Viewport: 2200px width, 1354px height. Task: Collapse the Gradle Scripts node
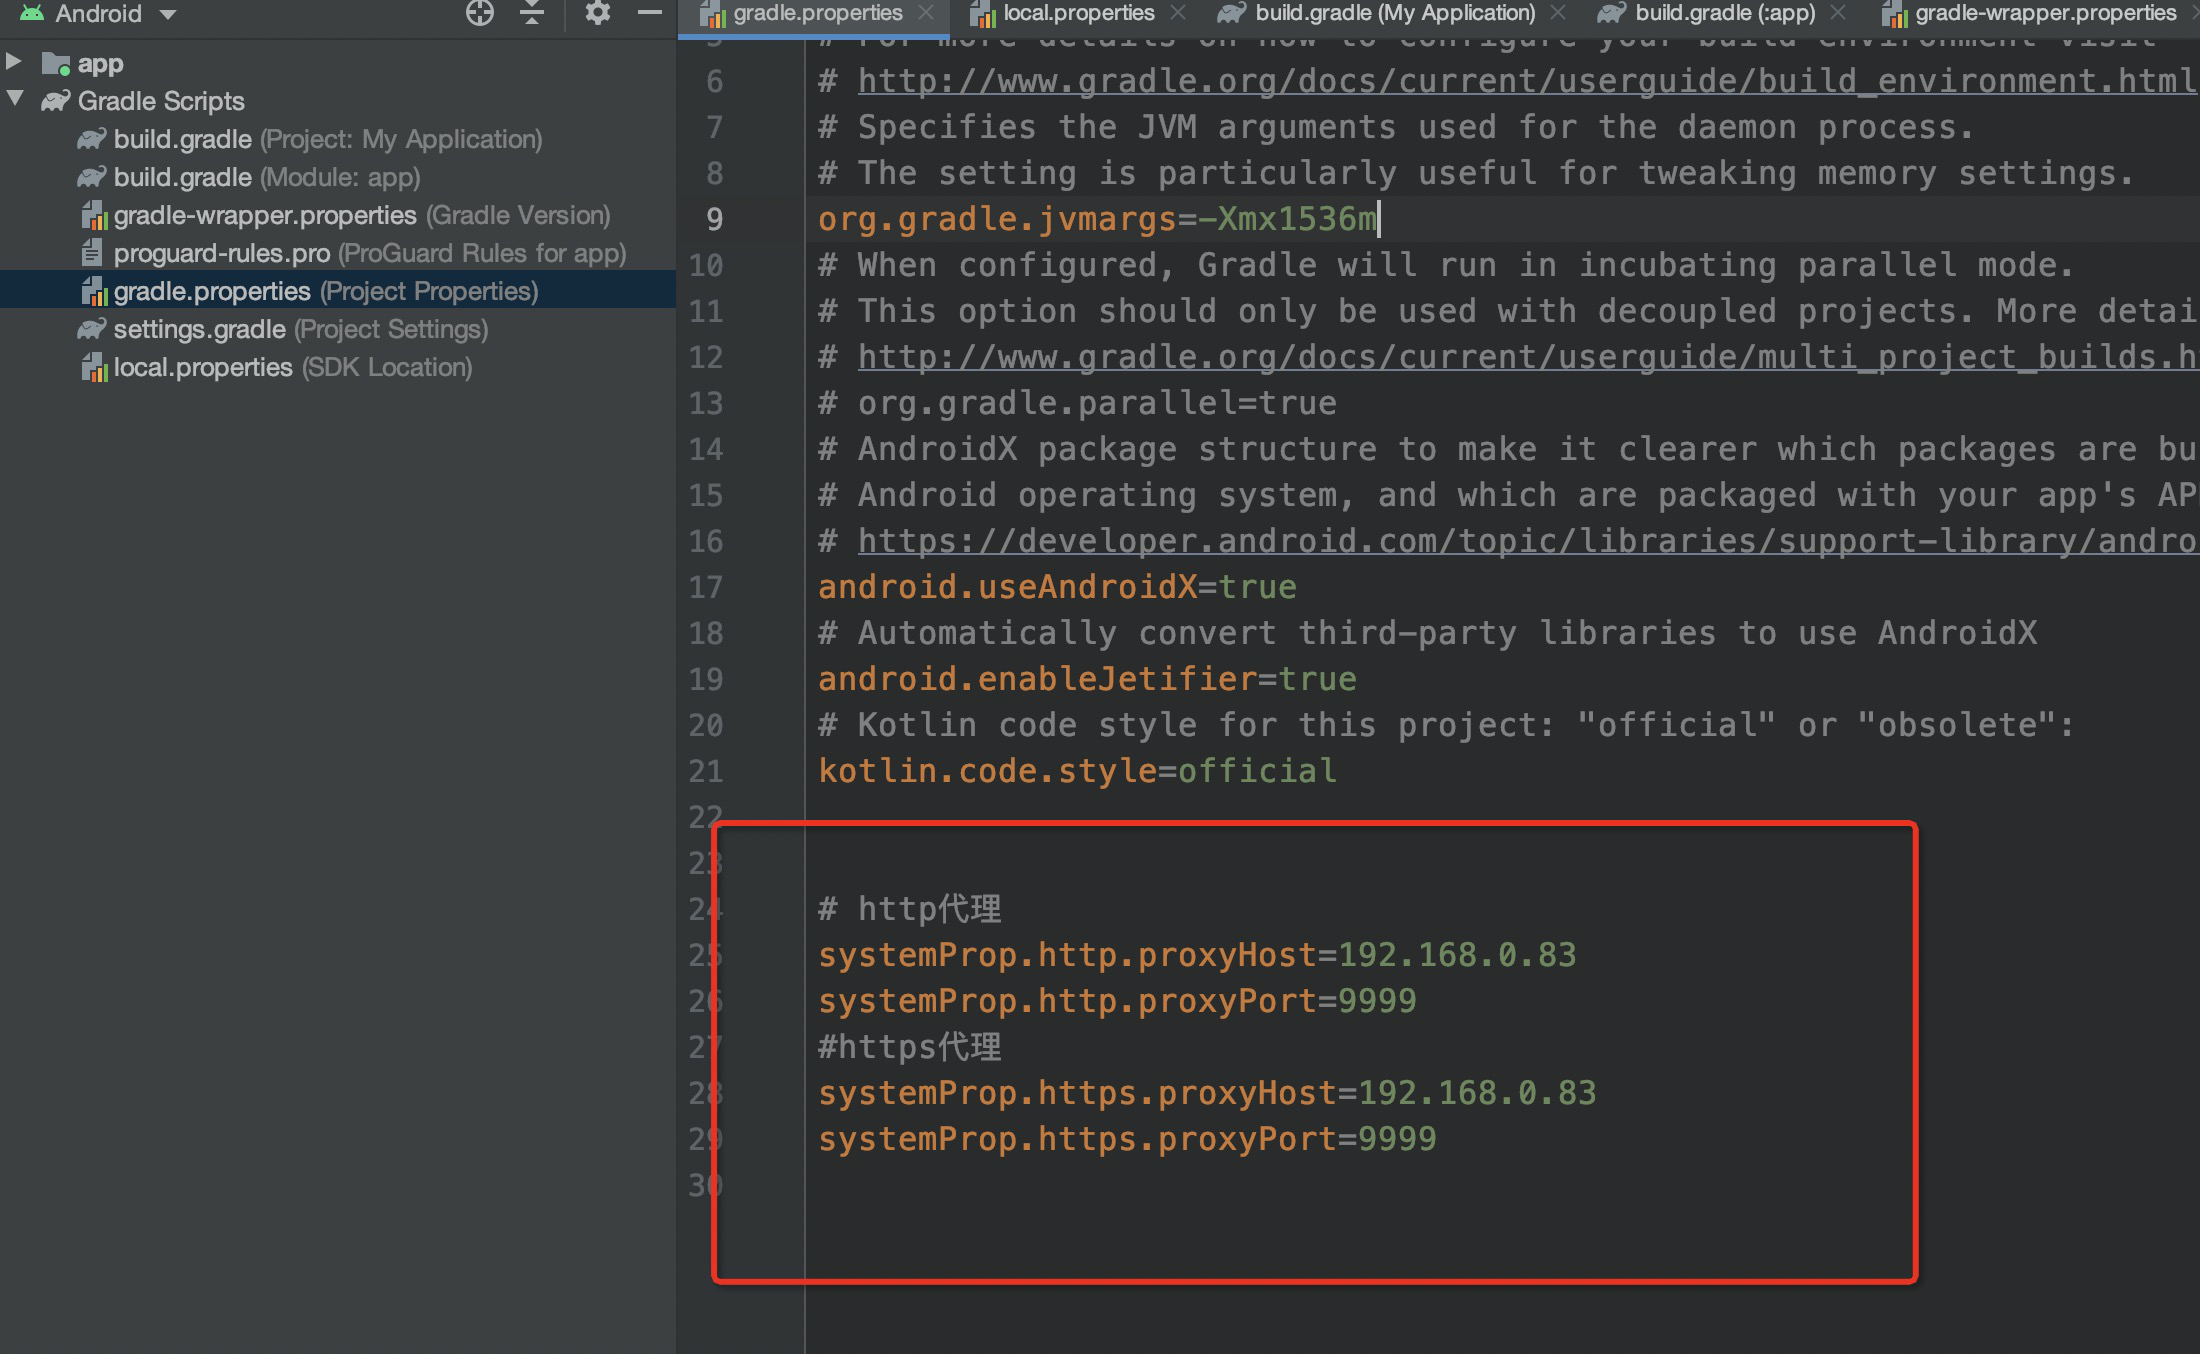click(x=15, y=99)
